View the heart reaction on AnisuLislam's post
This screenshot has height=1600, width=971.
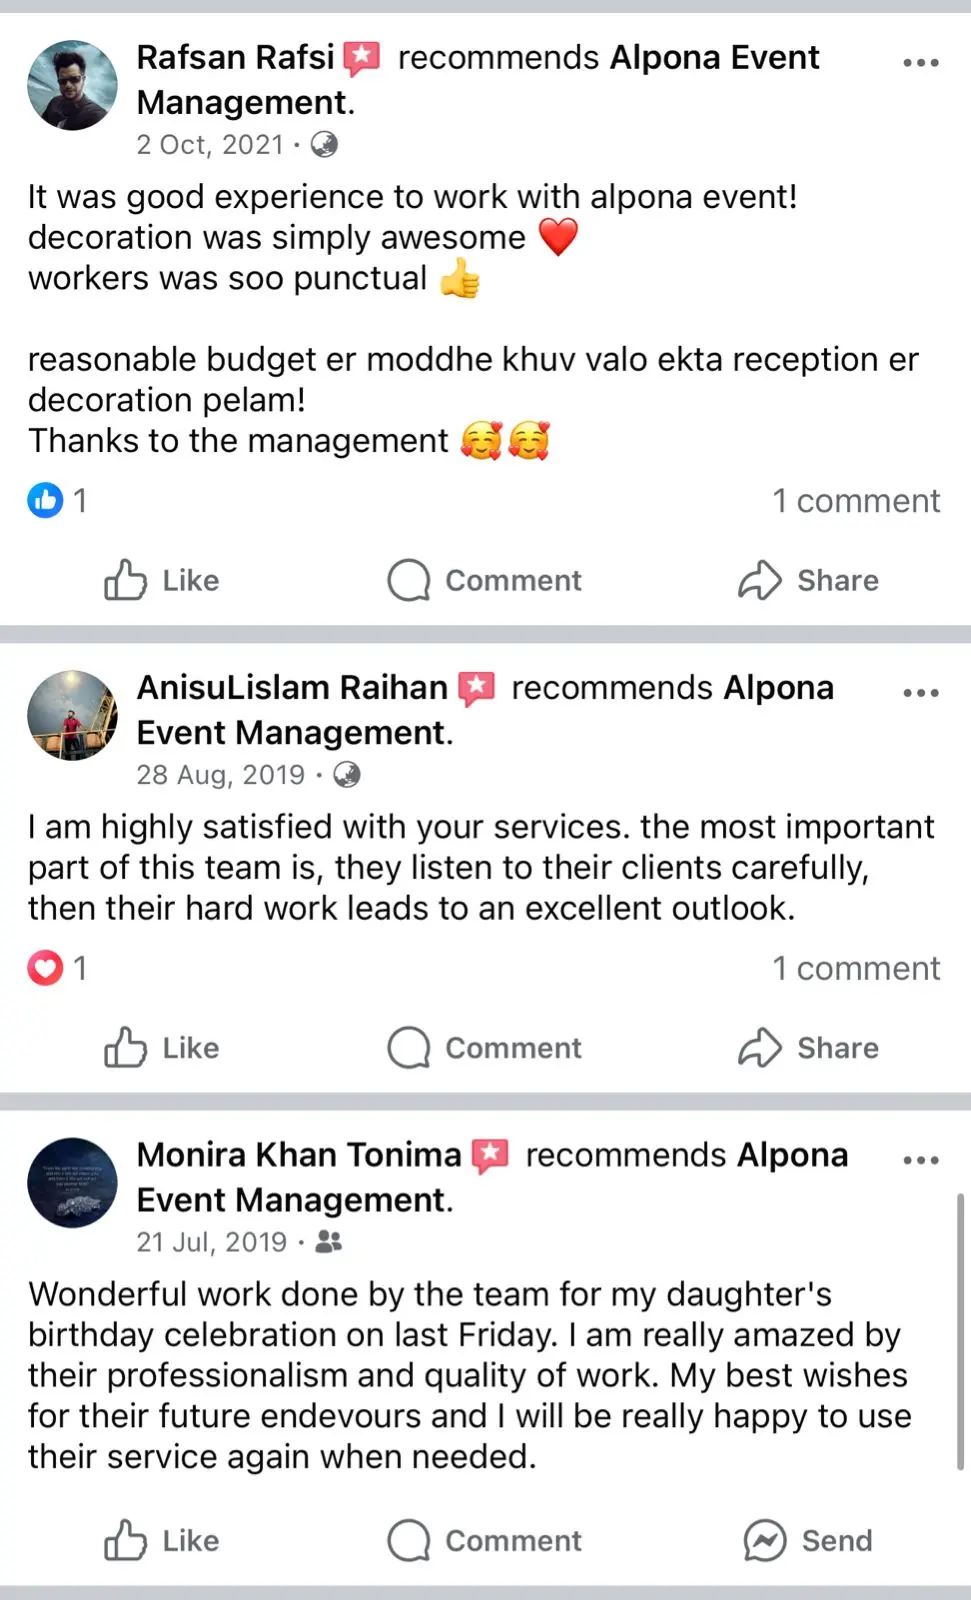pyautogui.click(x=45, y=968)
